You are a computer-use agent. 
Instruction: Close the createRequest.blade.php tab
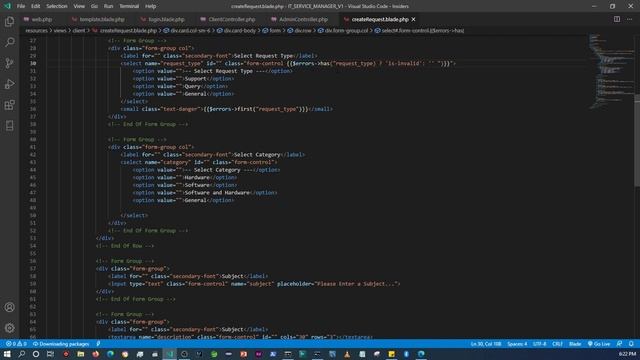point(413,19)
